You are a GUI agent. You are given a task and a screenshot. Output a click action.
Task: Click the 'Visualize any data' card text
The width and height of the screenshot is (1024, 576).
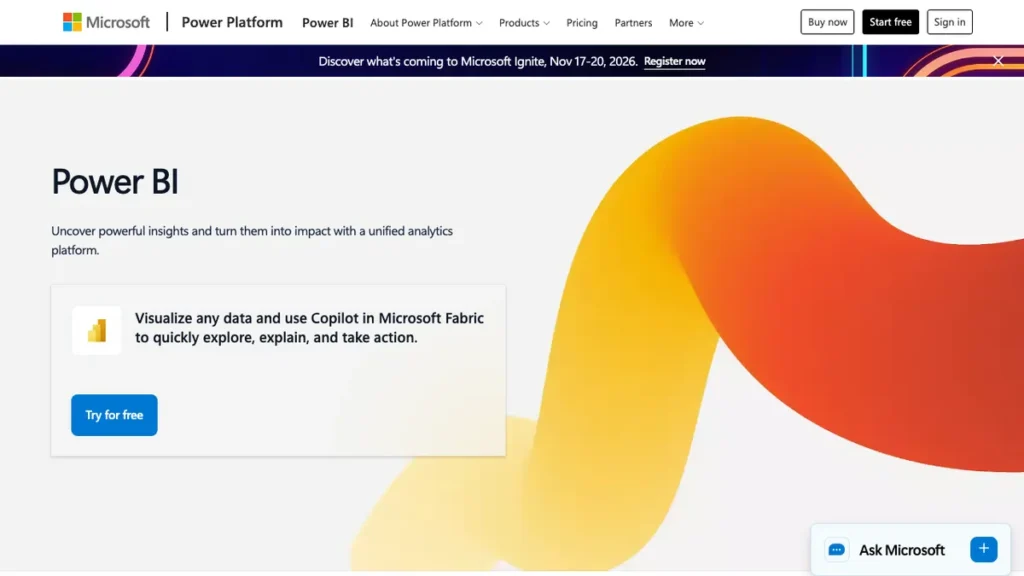(x=309, y=328)
